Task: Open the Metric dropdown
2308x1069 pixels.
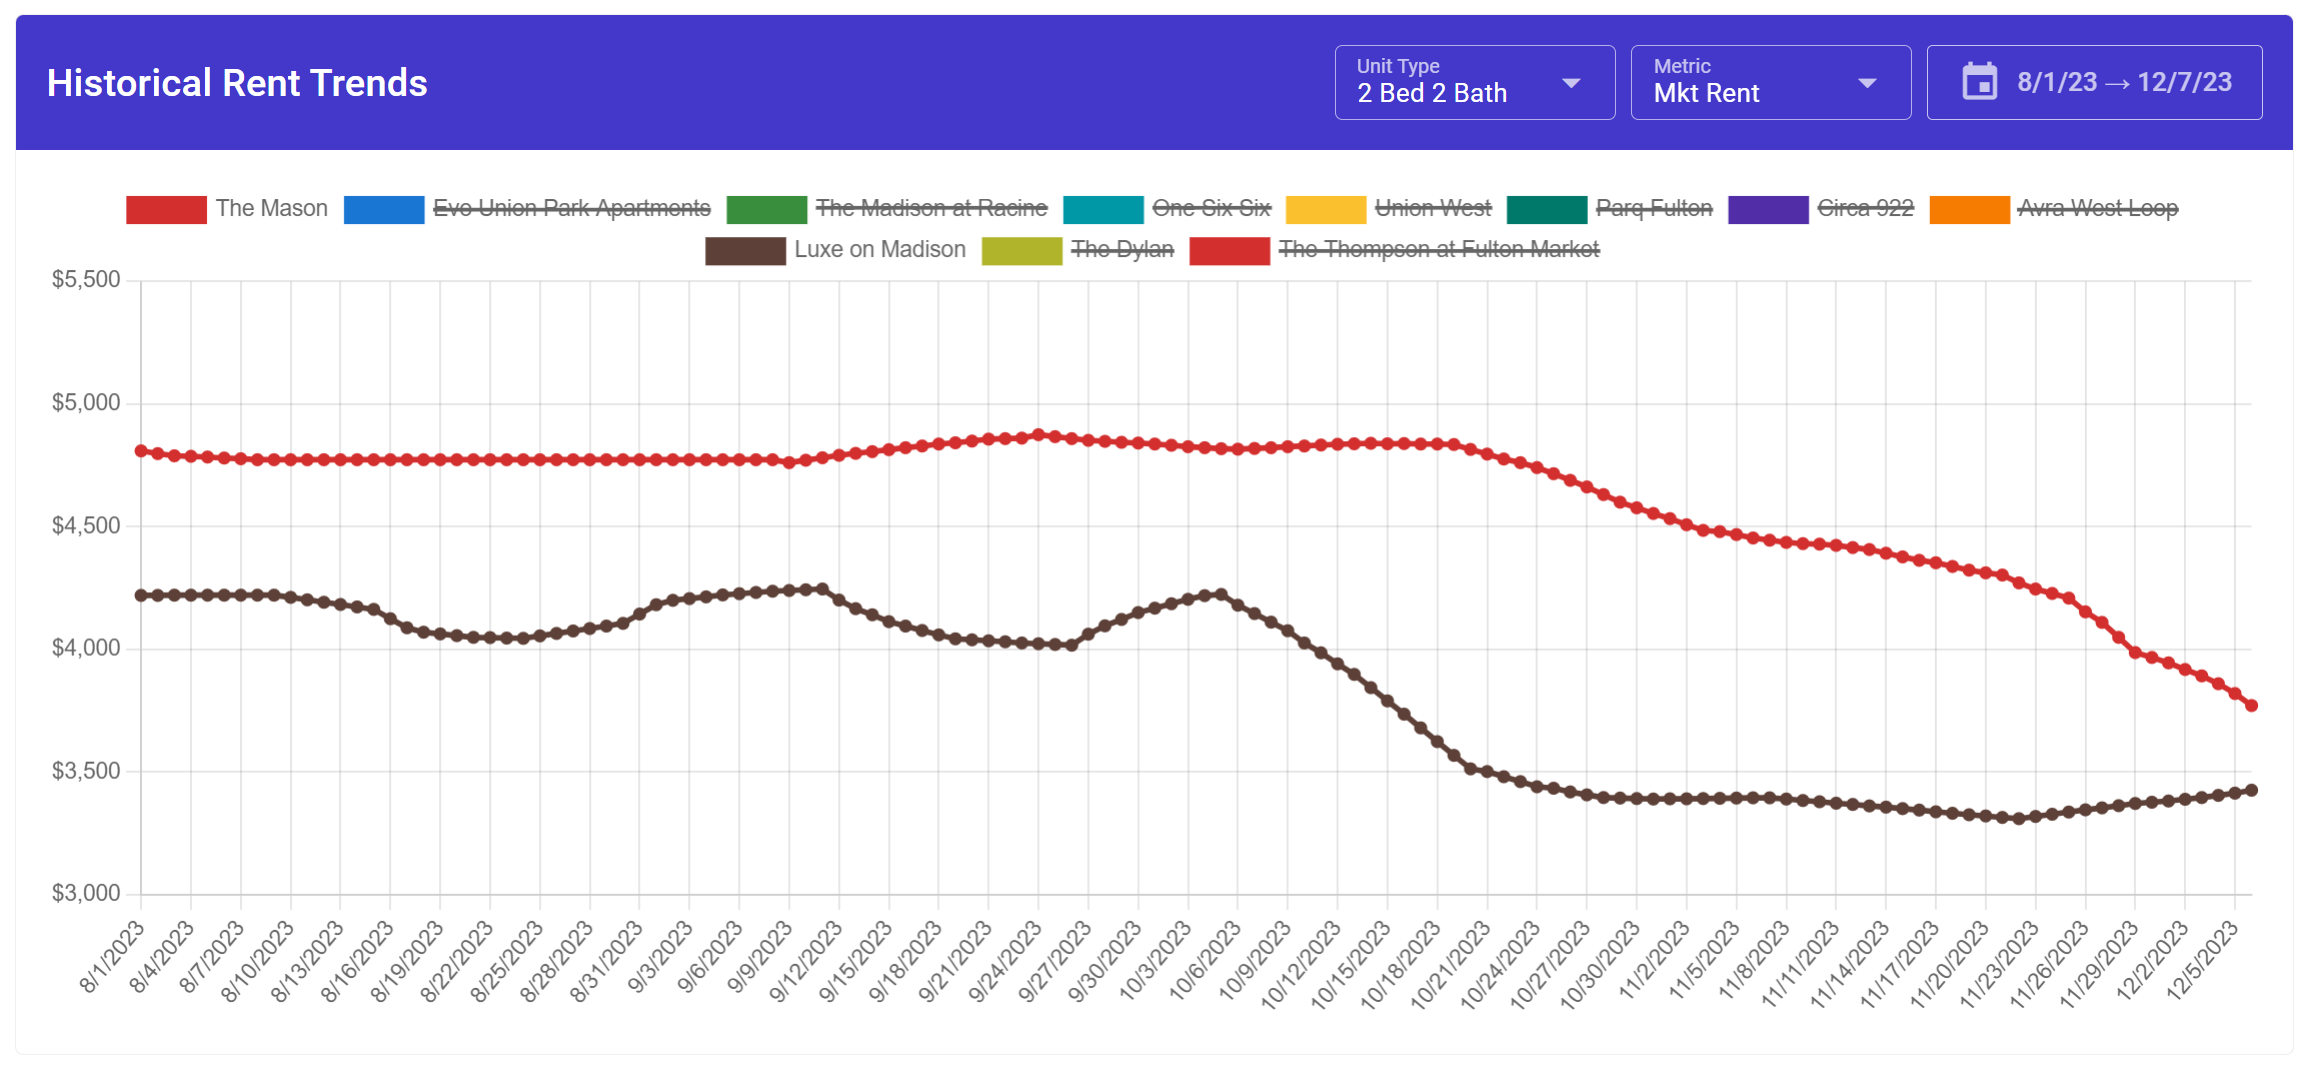Action: (x=1770, y=82)
